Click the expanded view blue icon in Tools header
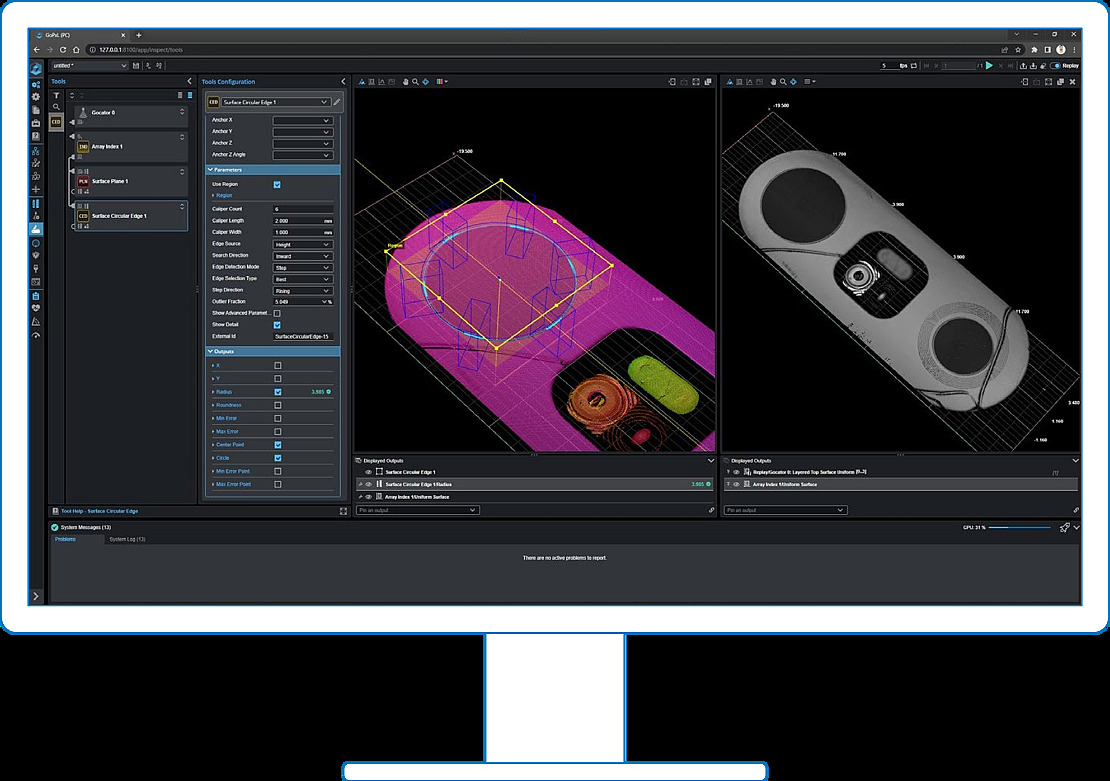 (190, 95)
